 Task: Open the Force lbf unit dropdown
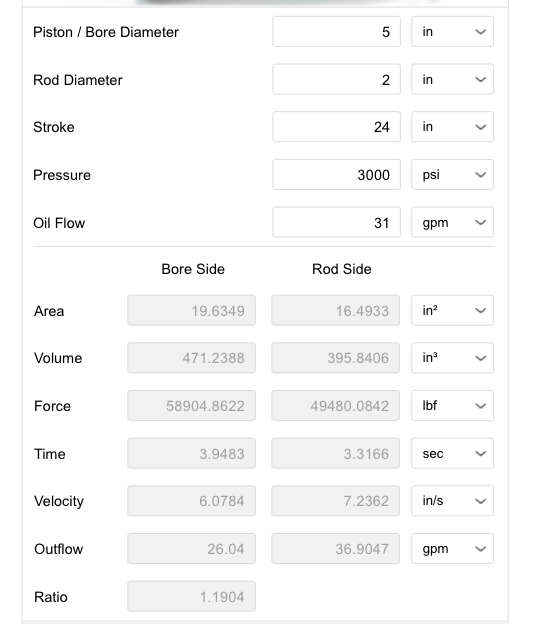coord(452,406)
